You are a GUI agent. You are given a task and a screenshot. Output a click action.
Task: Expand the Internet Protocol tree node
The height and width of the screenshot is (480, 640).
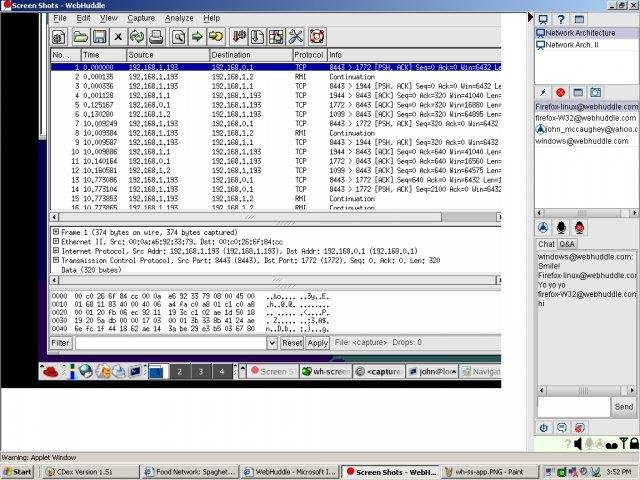point(56,251)
